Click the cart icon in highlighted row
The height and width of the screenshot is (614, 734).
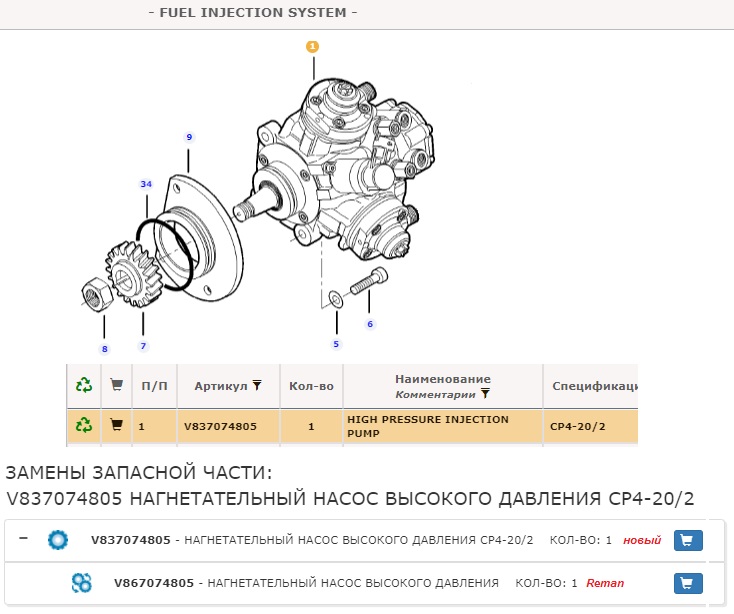(x=116, y=426)
